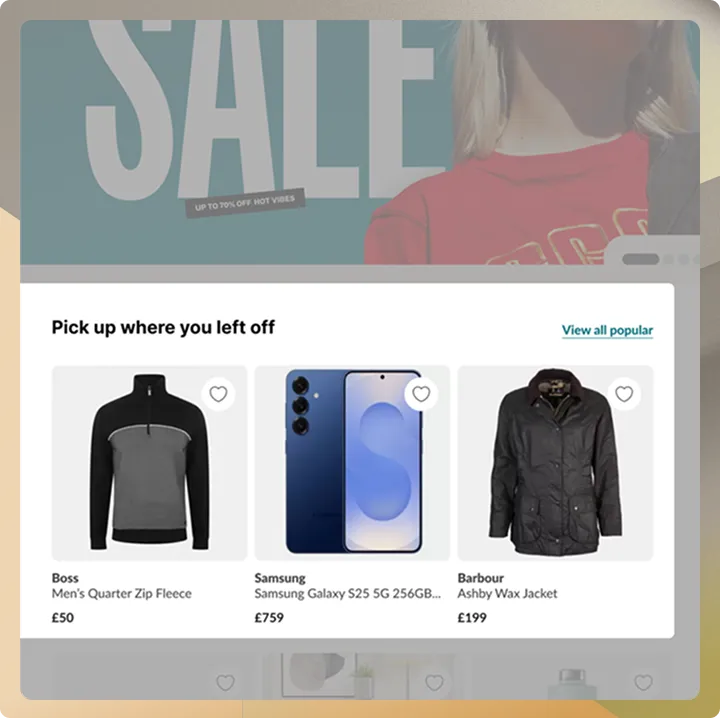Open the Samsung phone product image
Viewport: 720px width, 718px height.
pyautogui.click(x=352, y=463)
